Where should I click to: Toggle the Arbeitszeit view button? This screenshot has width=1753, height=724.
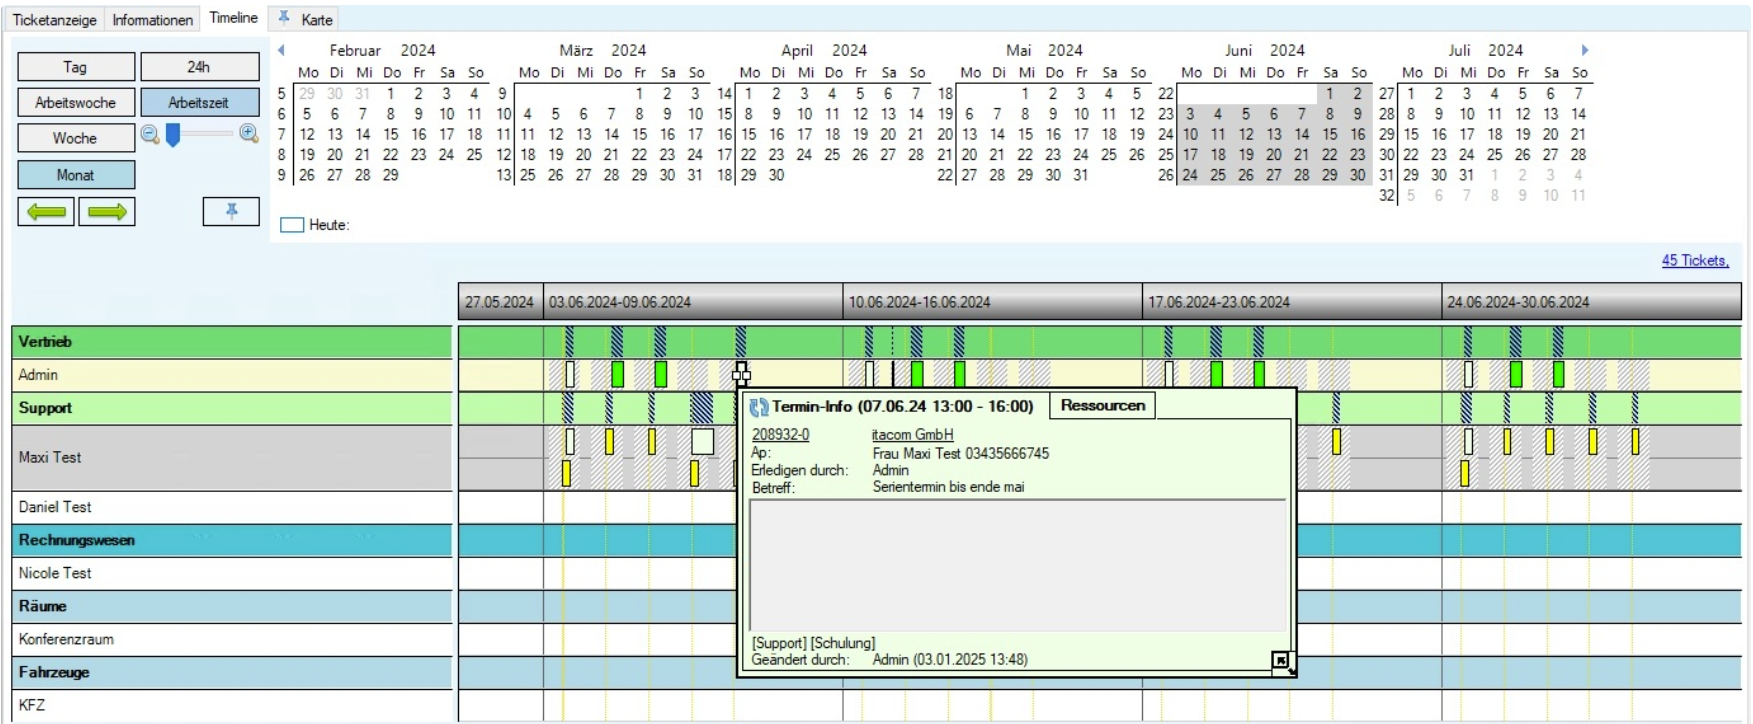point(199,102)
